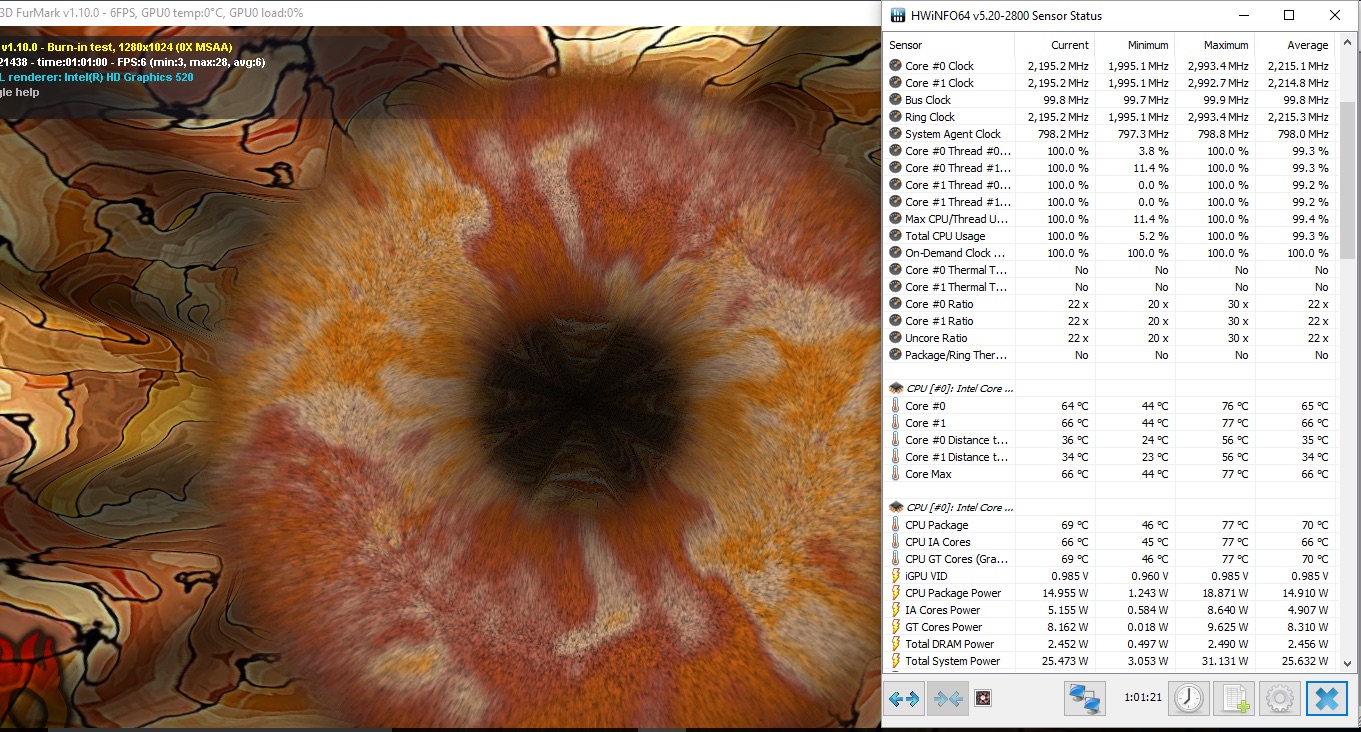The height and width of the screenshot is (732, 1361).
Task: Click the gauge icon beside Core #0 Clock
Action: [x=895, y=66]
